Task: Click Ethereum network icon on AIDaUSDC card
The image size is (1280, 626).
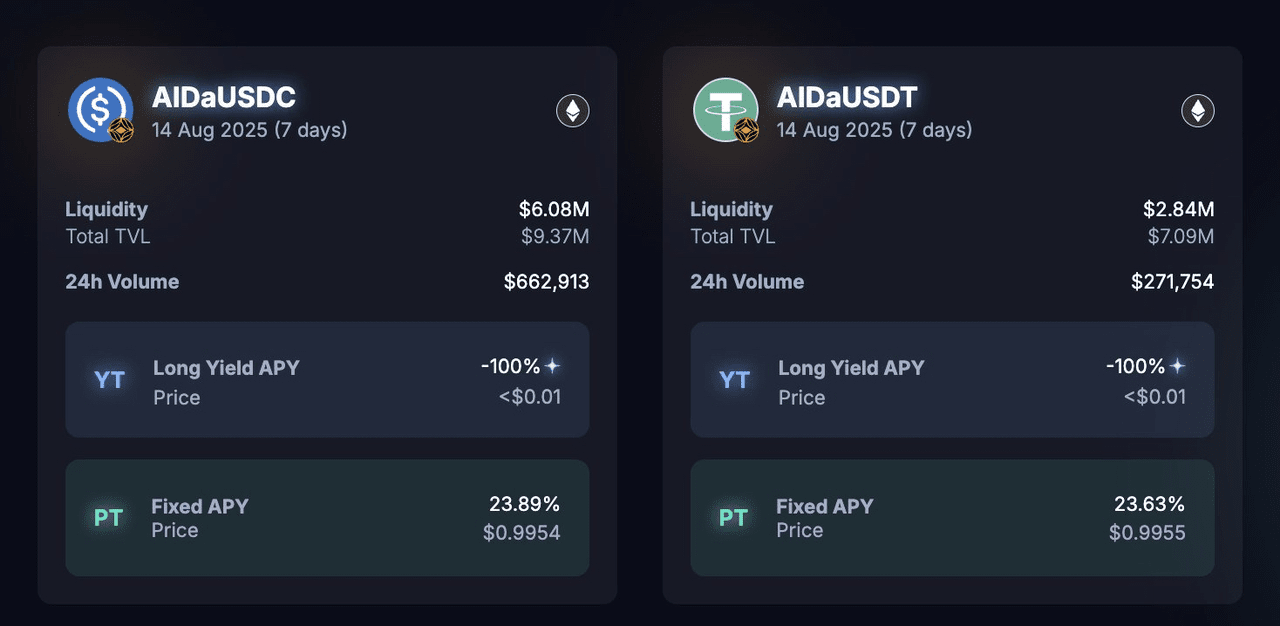Action: [x=573, y=111]
